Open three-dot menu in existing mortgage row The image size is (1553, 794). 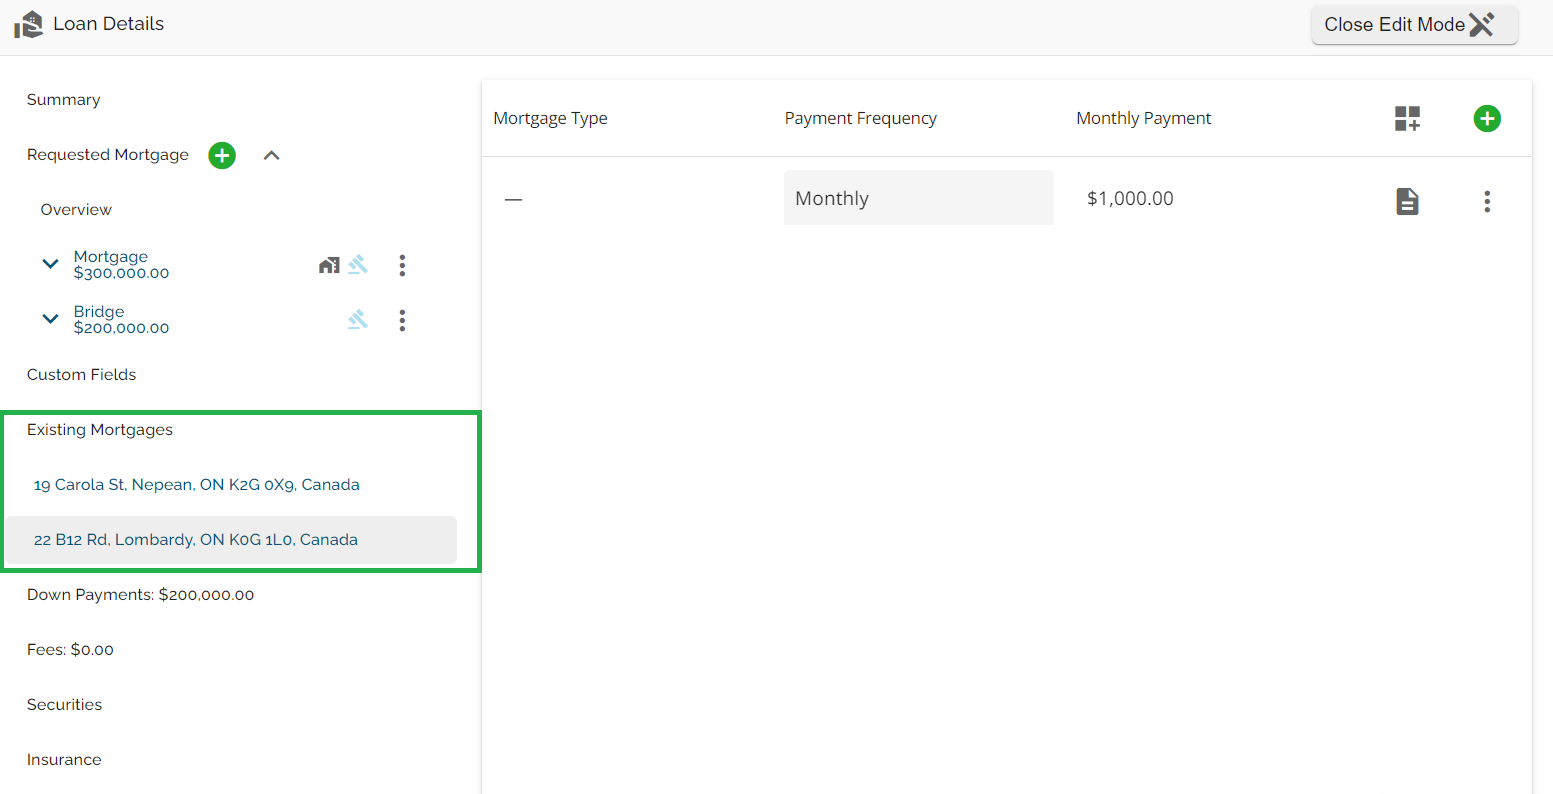1486,201
